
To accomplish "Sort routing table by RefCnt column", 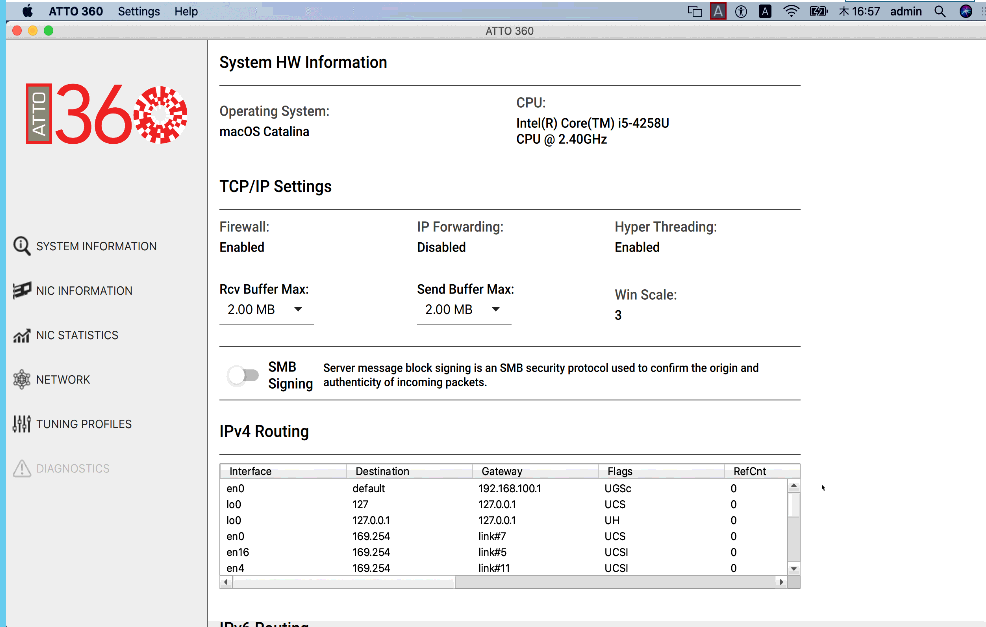I will [762, 471].
